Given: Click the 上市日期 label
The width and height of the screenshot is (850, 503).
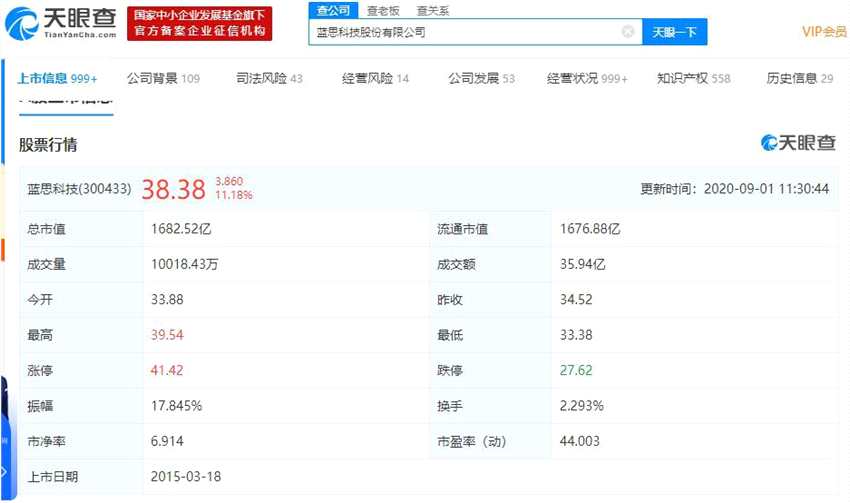Looking at the screenshot, I should (x=53, y=477).
